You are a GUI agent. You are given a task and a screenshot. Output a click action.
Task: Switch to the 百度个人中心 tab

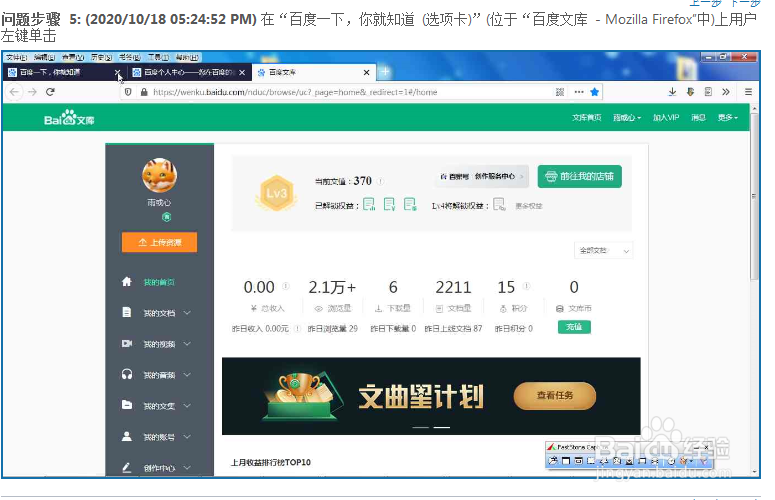189,72
